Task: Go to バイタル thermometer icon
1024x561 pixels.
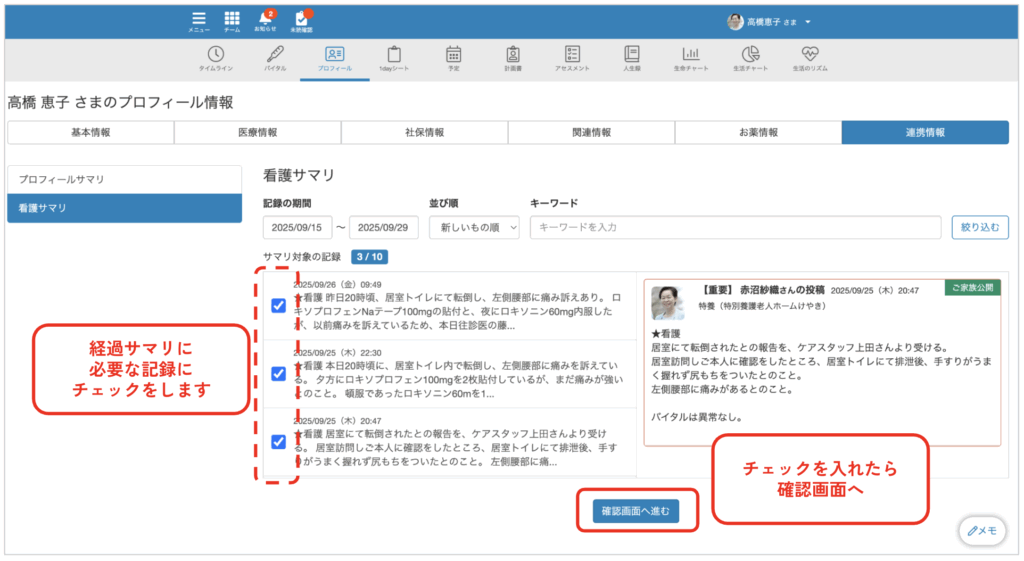Action: pyautogui.click(x=275, y=57)
